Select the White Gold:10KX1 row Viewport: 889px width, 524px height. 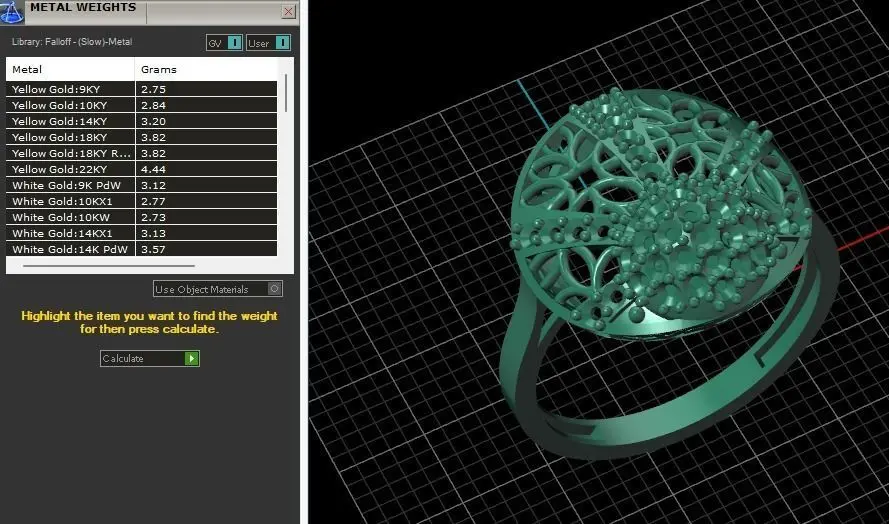click(x=141, y=201)
